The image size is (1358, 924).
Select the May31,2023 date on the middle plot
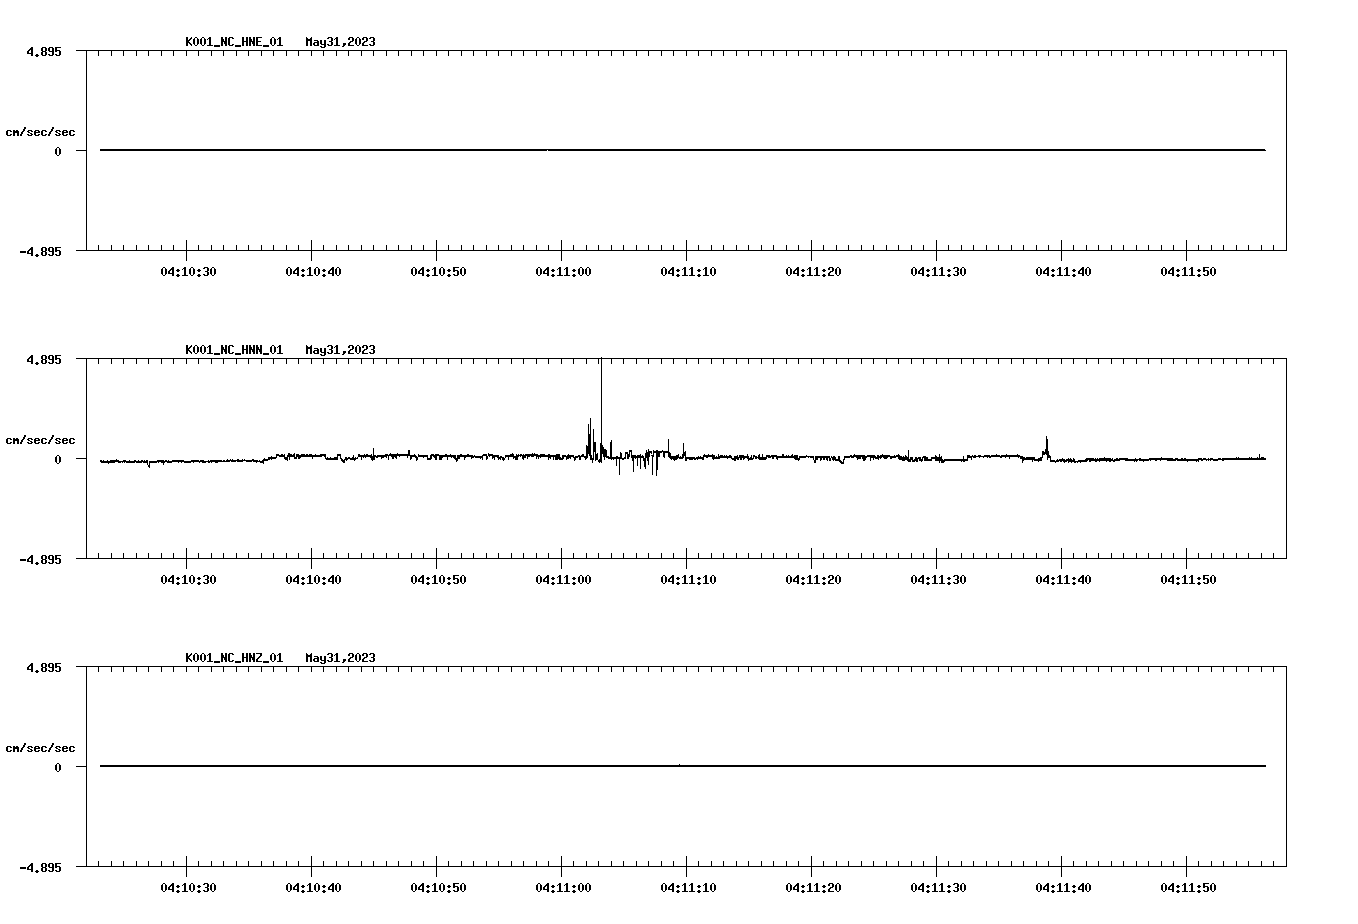(x=340, y=350)
